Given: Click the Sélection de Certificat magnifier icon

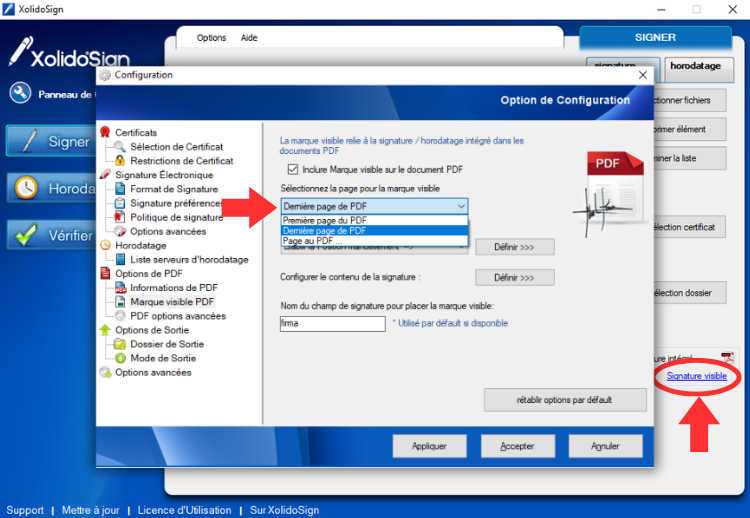Looking at the screenshot, I should pos(120,146).
